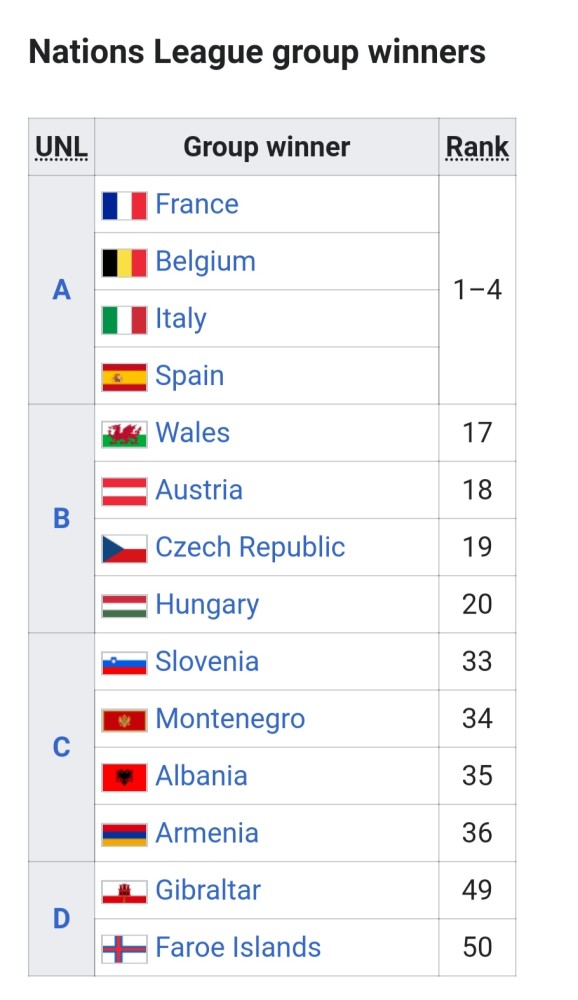Click the Wales dragon flag icon
The width and height of the screenshot is (578, 1000).
pos(124,434)
